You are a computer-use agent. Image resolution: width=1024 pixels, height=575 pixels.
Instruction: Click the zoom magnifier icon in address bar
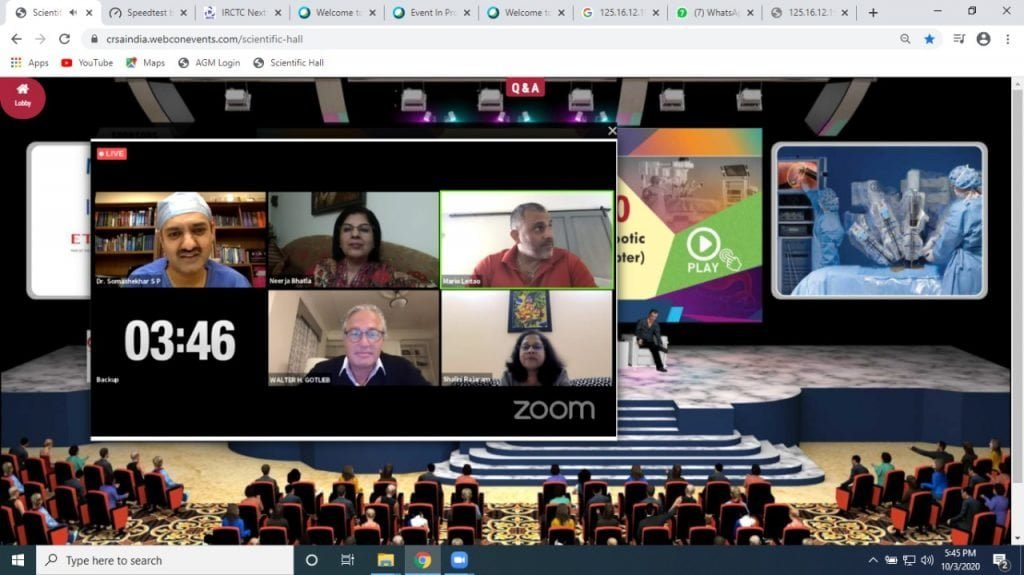[x=905, y=39]
